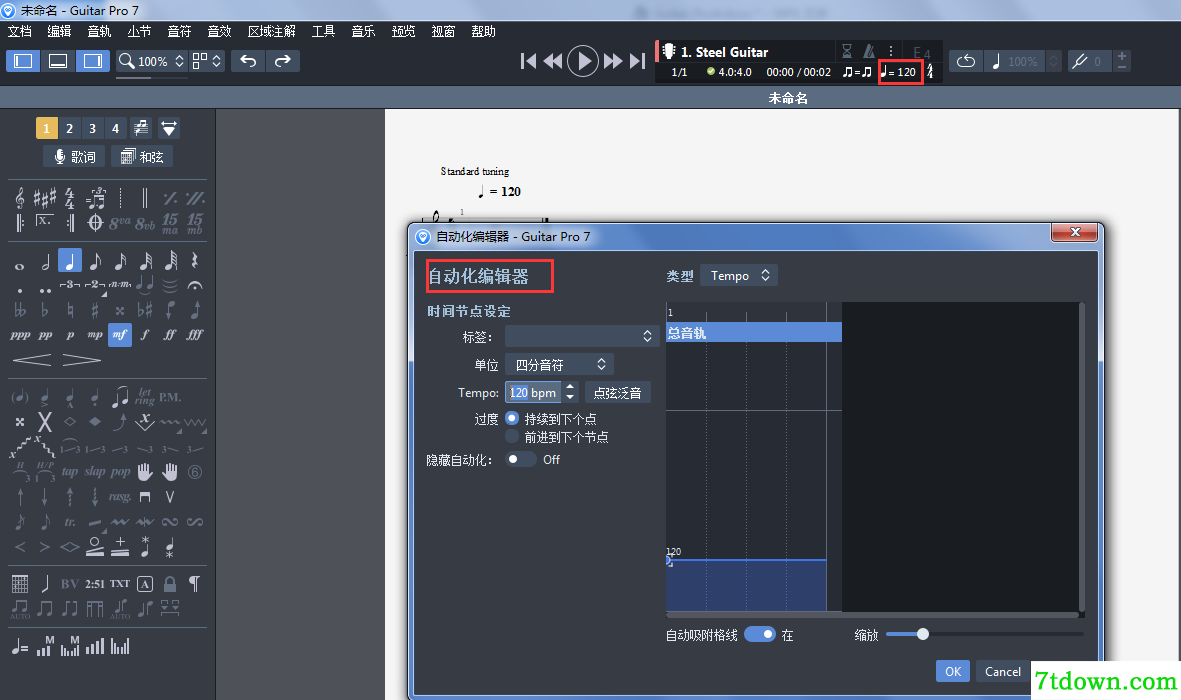Open the 工具 menu

tap(323, 31)
